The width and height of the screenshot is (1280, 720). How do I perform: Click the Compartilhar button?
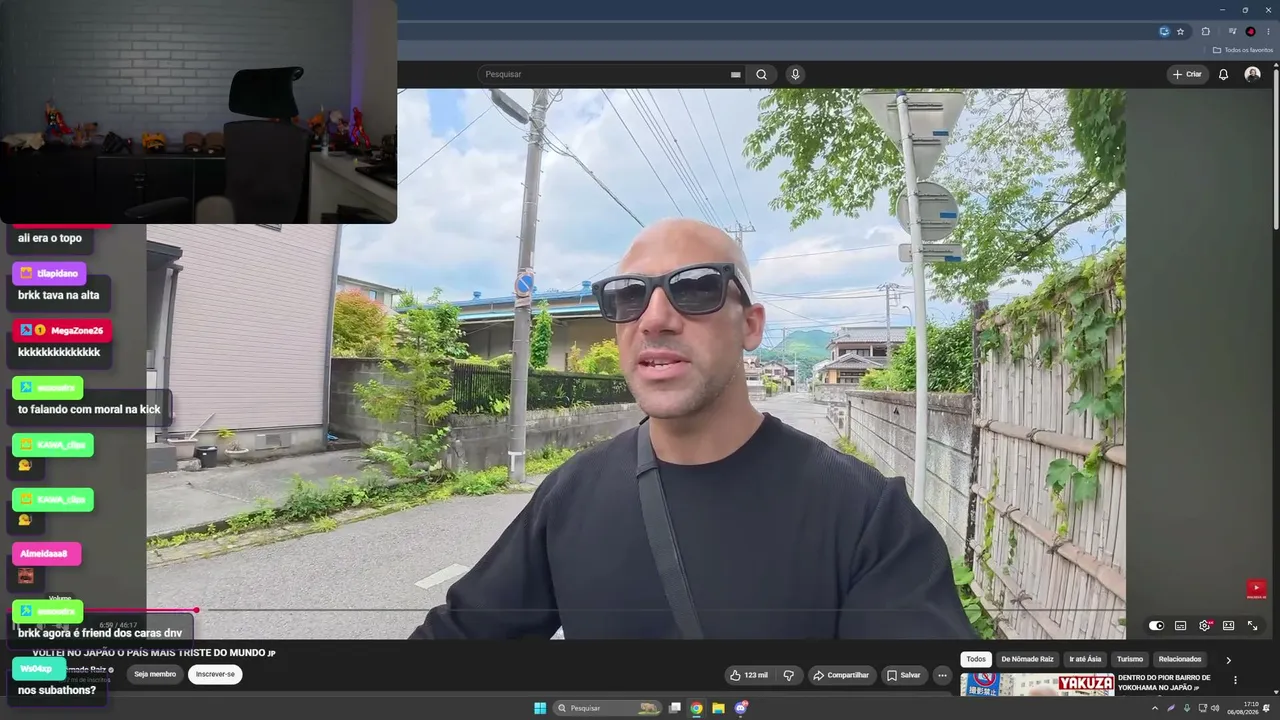tap(840, 675)
